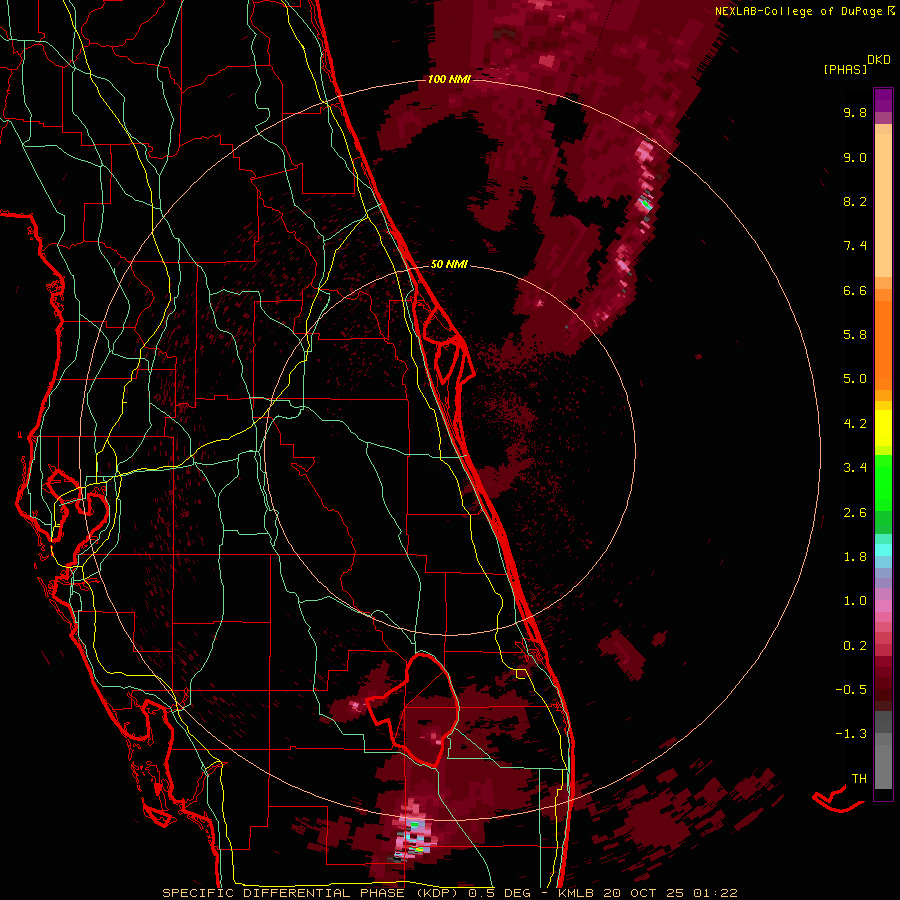Pick the yellow segment of the color bar
Viewport: 900px width, 900px height.
click(883, 427)
